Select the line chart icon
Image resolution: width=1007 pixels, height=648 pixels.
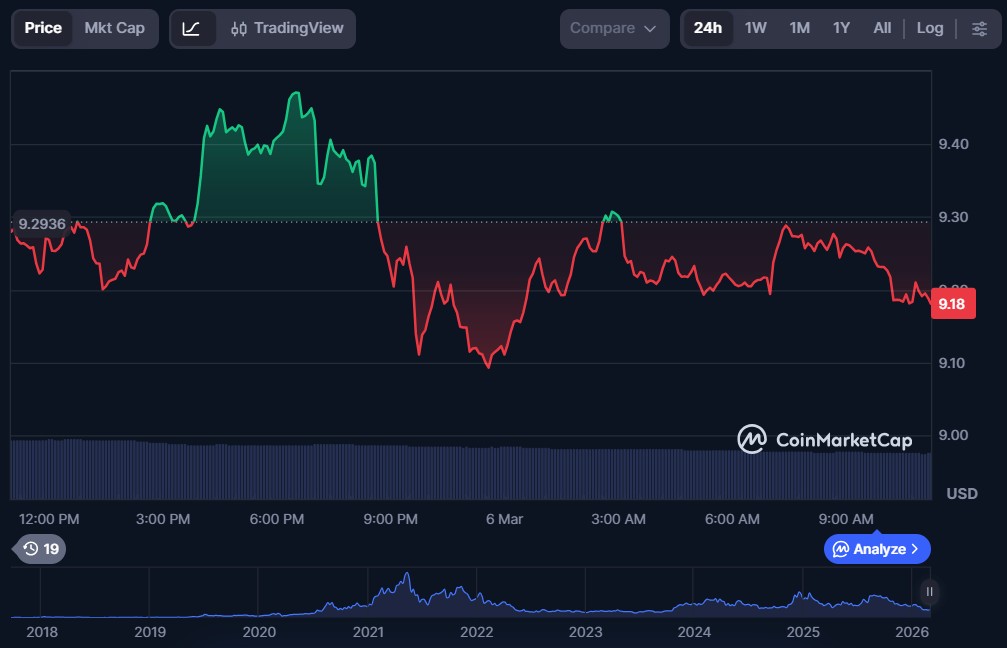pos(194,28)
